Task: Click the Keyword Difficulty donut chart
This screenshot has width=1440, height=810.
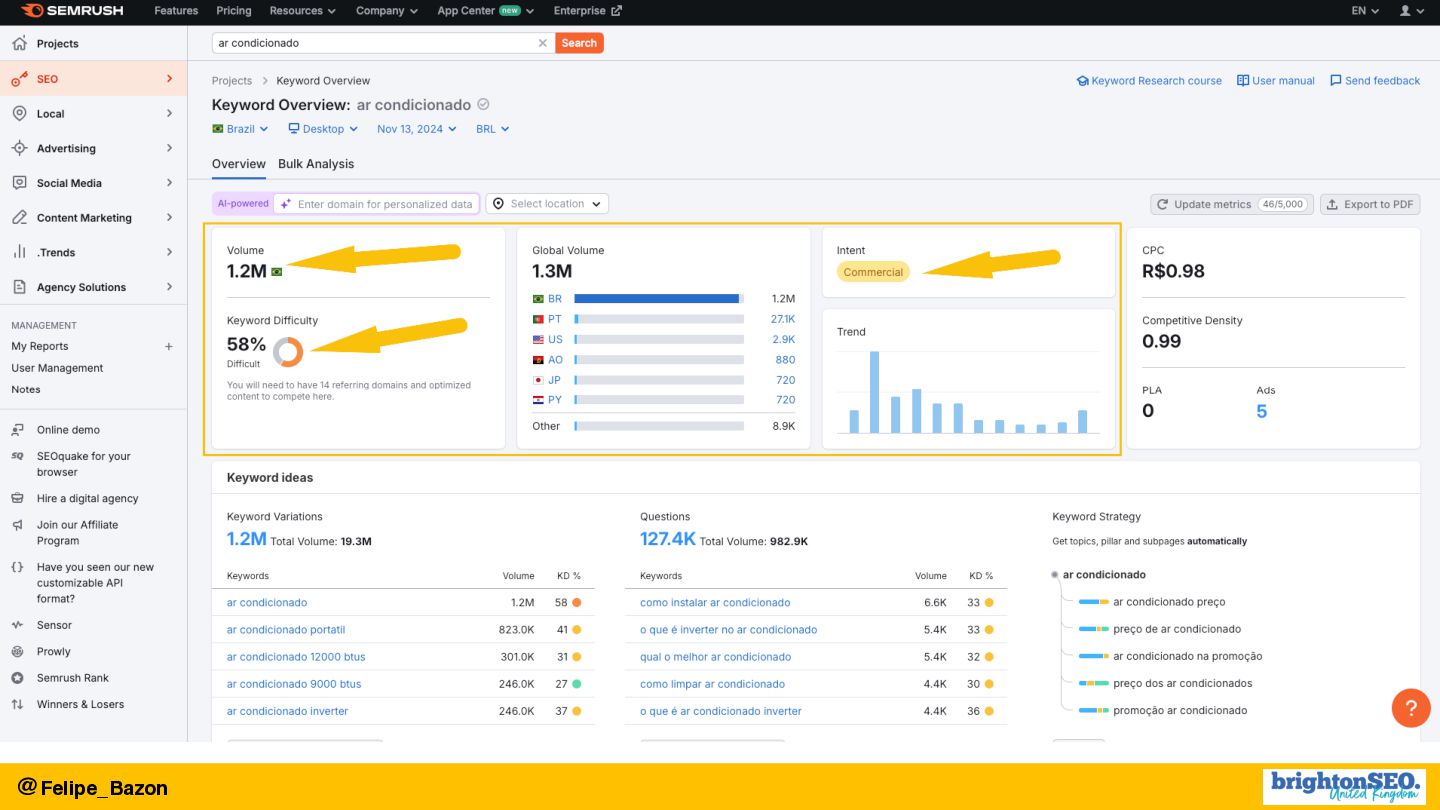Action: point(288,351)
